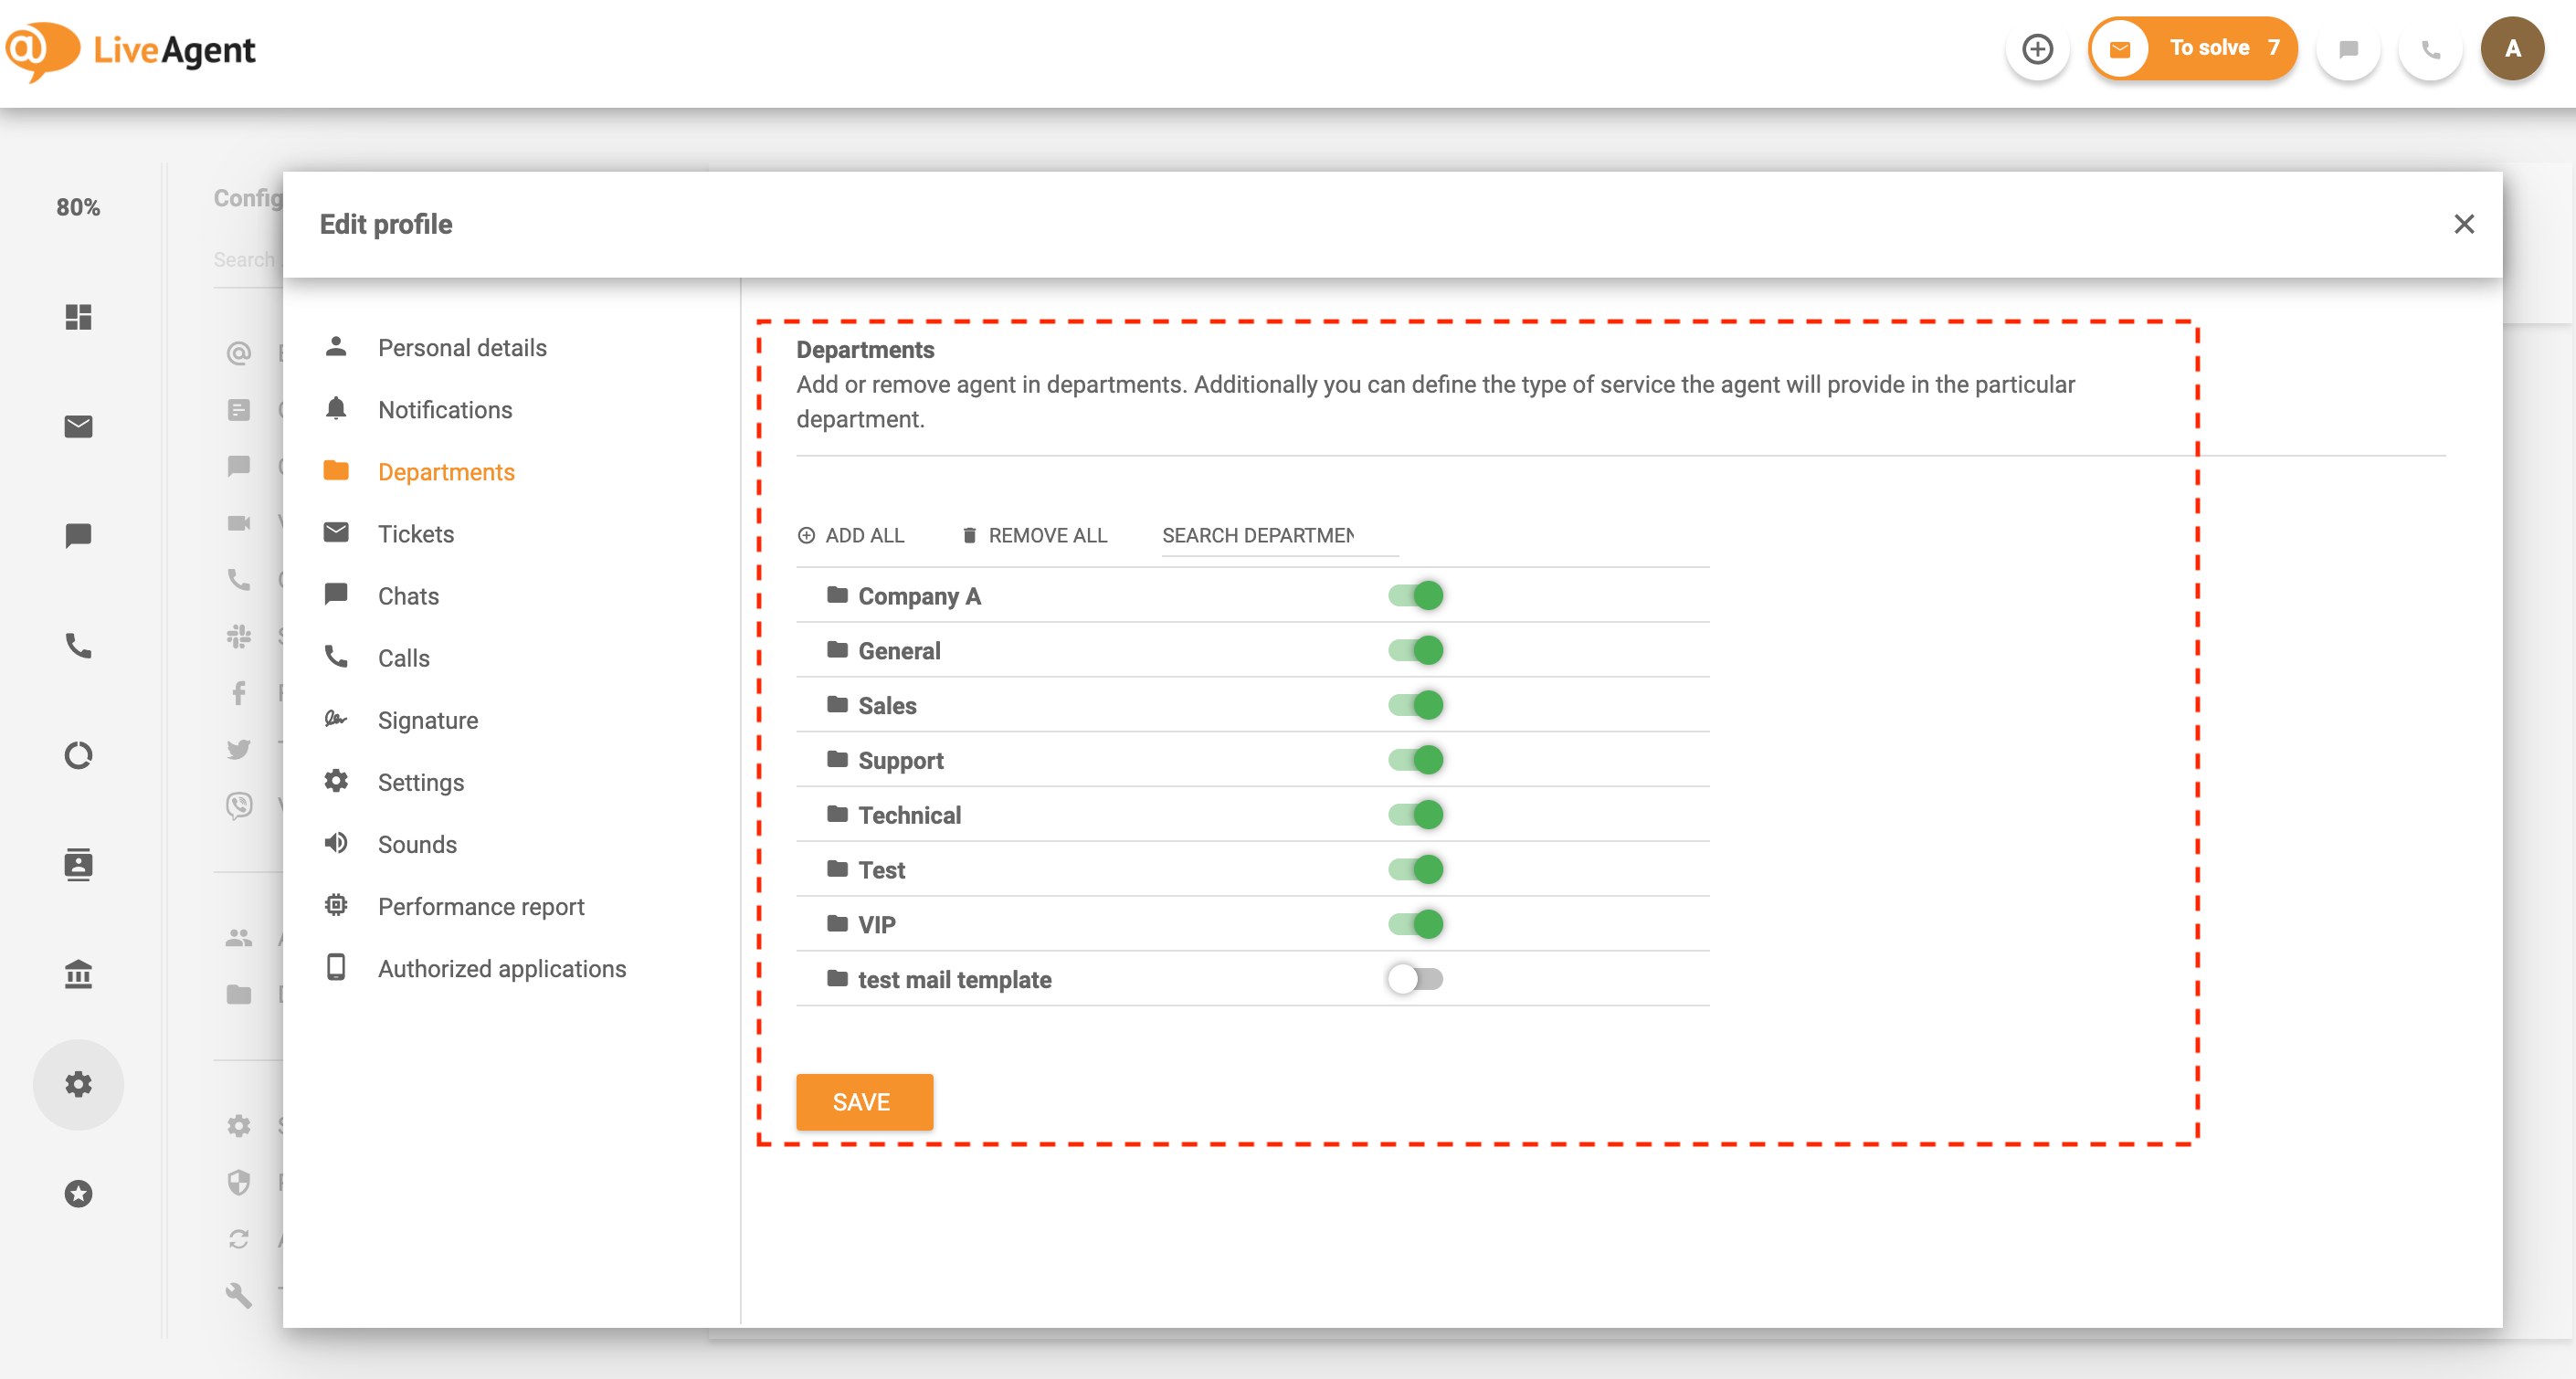Select the Tickets envelope icon in sidebar
Screen dimensions: 2576x1379
78,427
